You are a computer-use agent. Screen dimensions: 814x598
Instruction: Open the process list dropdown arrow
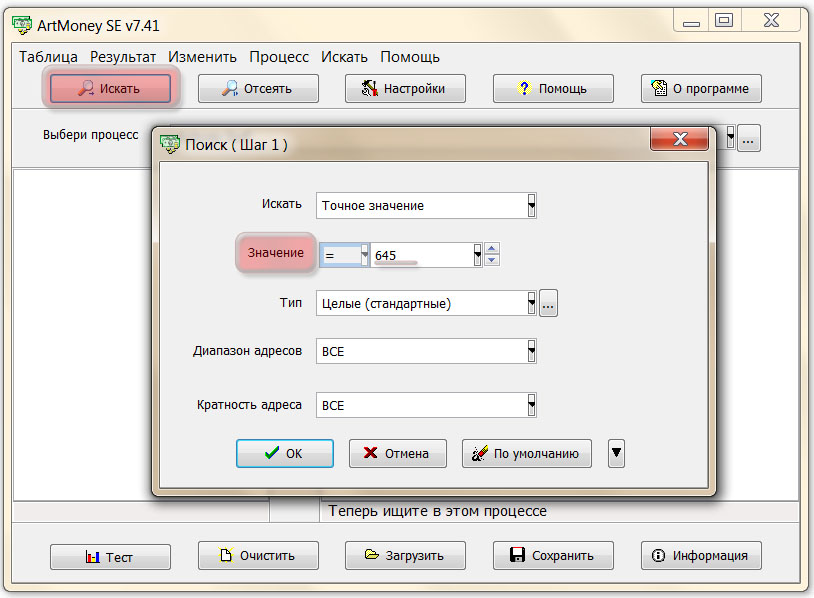coord(730,137)
